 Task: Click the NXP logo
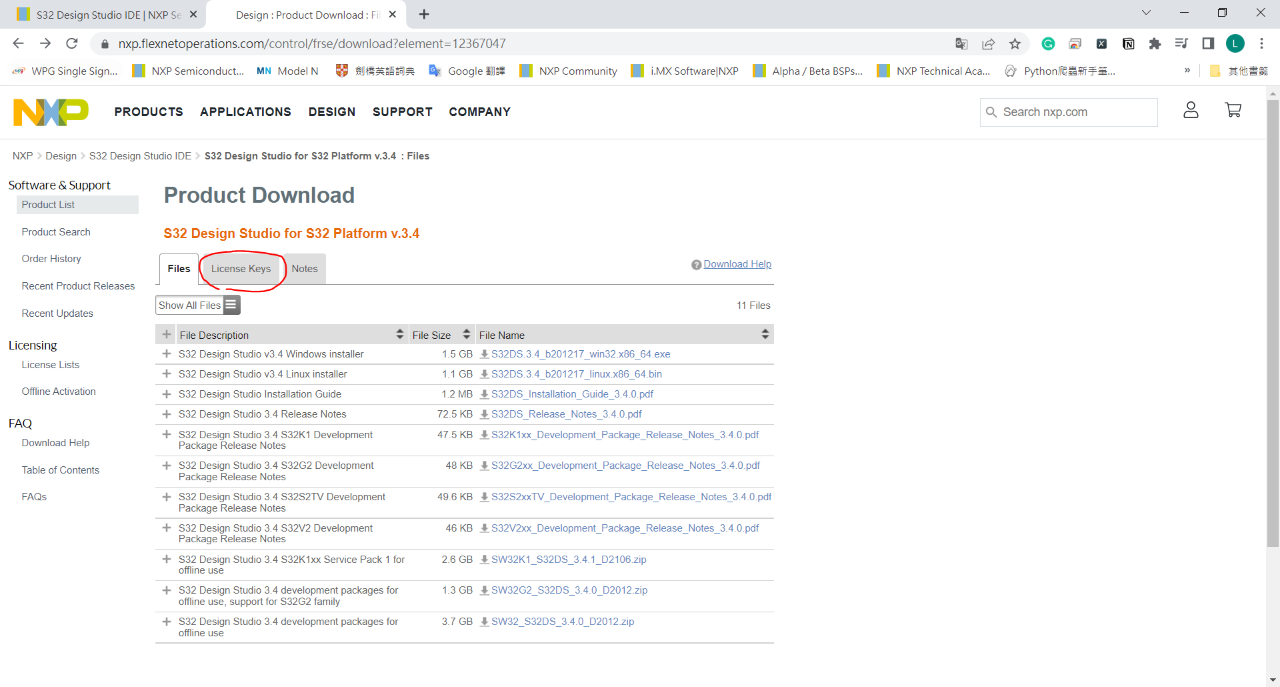click(x=51, y=112)
